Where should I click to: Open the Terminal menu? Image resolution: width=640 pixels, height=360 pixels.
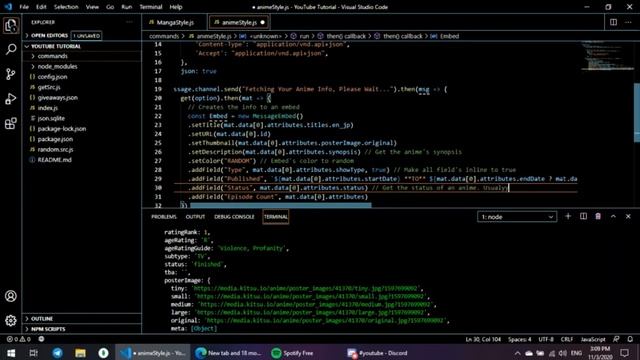pyautogui.click(x=151, y=7)
